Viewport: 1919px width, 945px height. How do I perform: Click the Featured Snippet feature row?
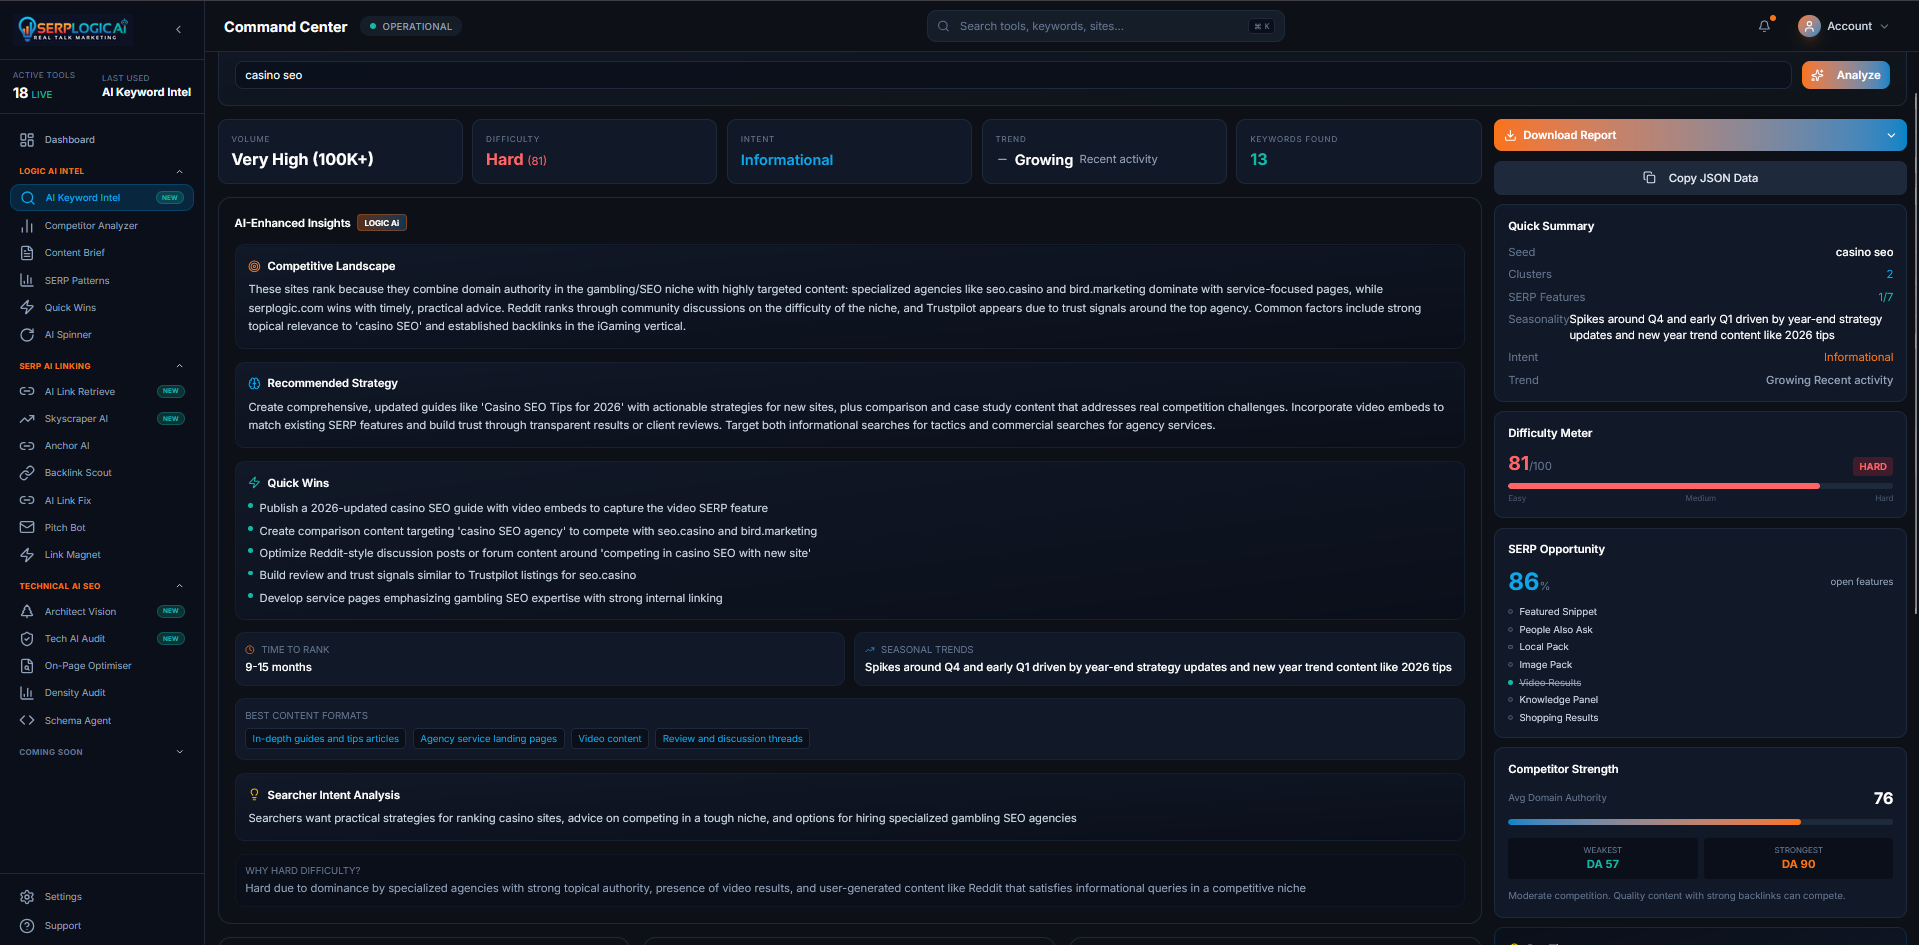(1553, 612)
